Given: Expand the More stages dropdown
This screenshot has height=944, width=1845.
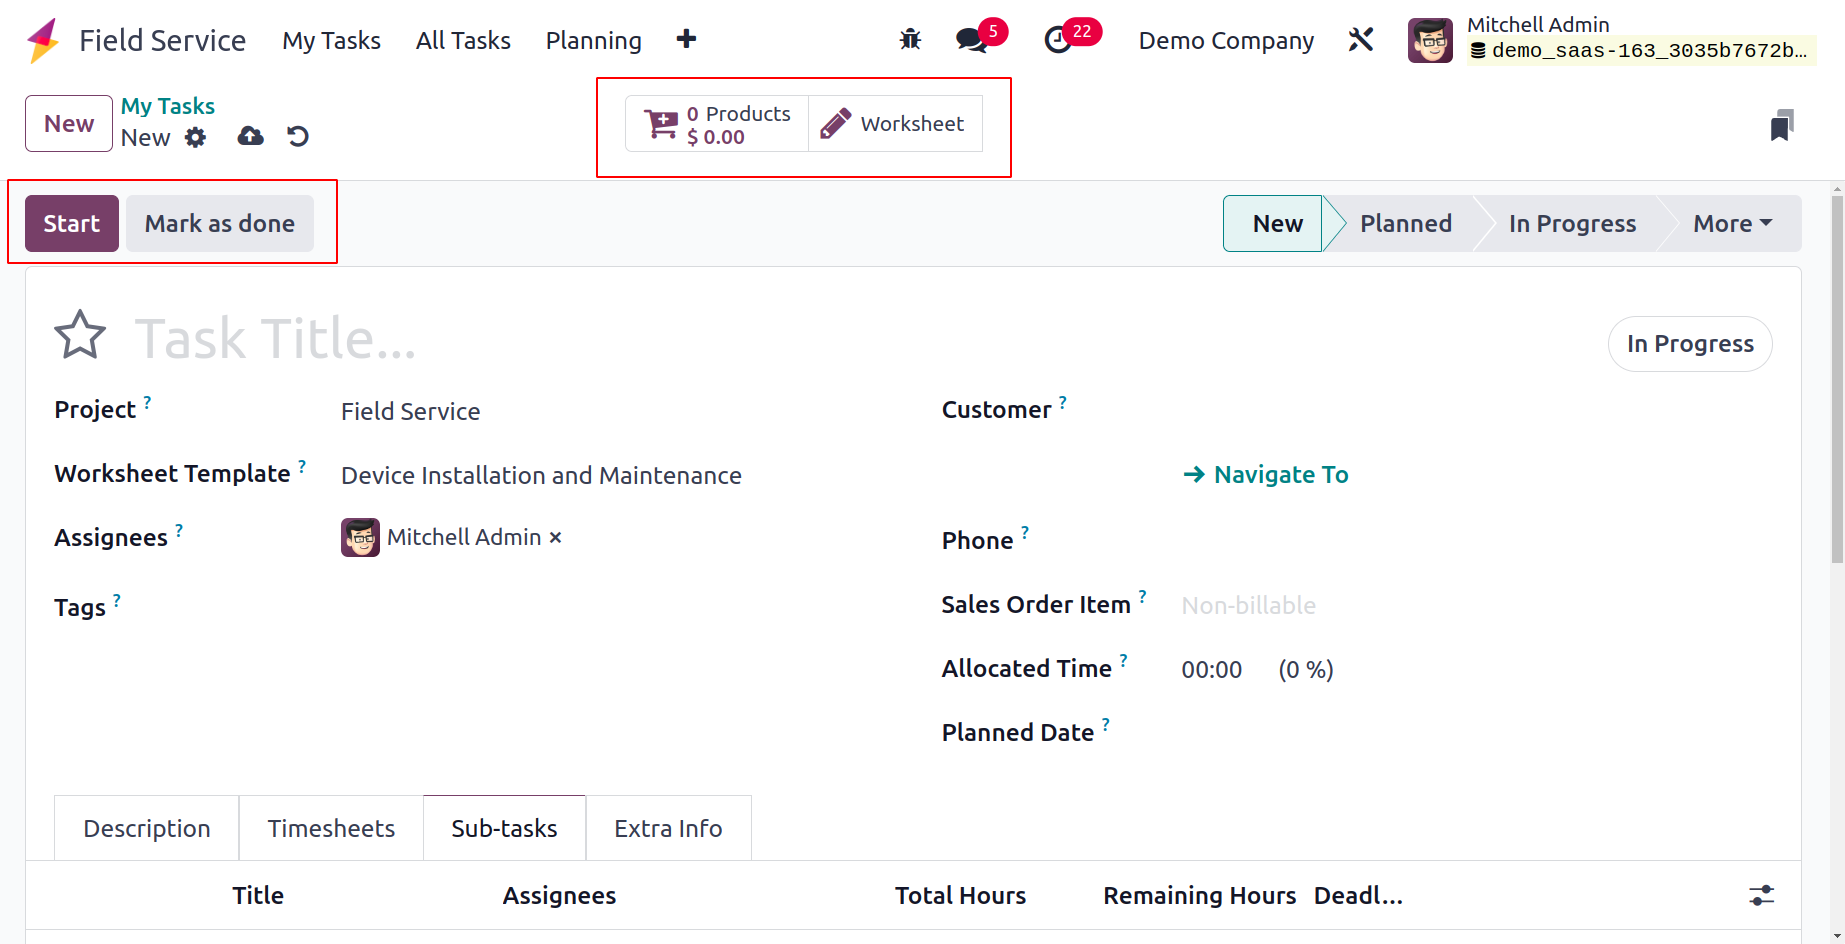Looking at the screenshot, I should (1732, 224).
